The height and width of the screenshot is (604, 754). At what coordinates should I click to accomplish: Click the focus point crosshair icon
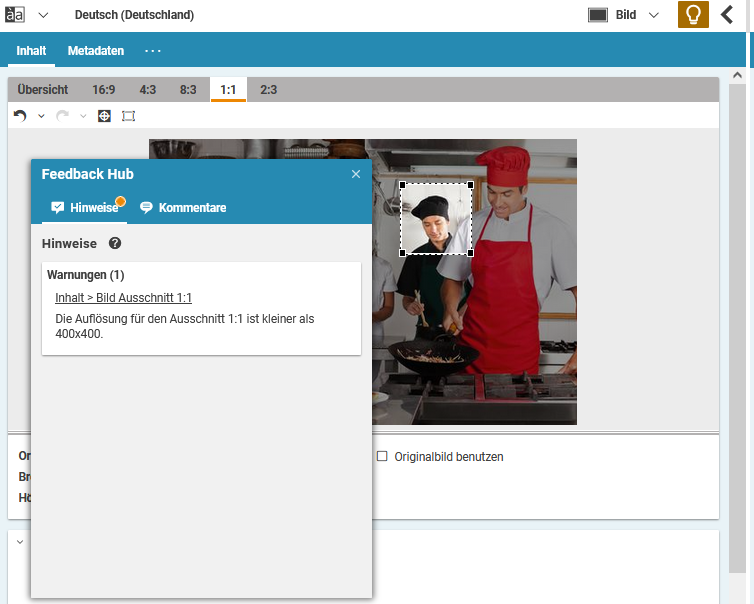point(104,116)
